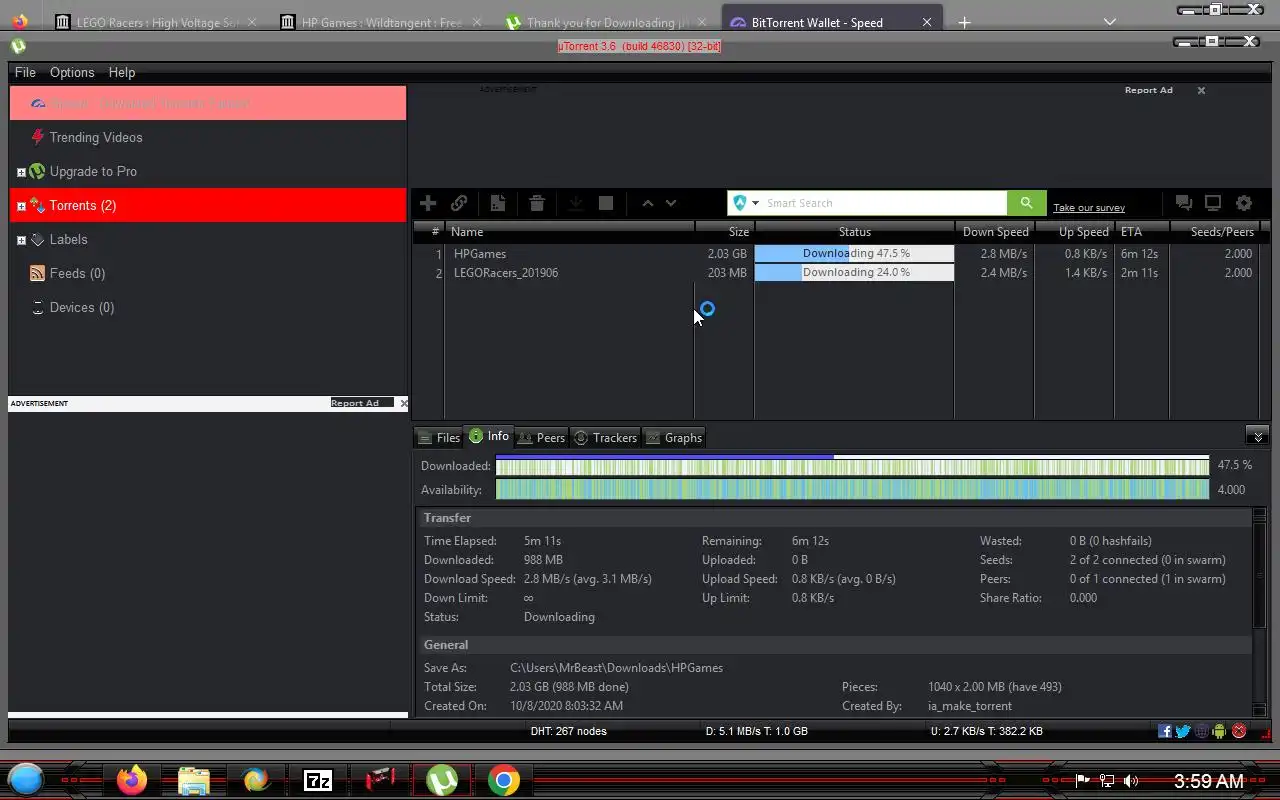Click the Downloaded pieces bar

pyautogui.click(x=852, y=466)
